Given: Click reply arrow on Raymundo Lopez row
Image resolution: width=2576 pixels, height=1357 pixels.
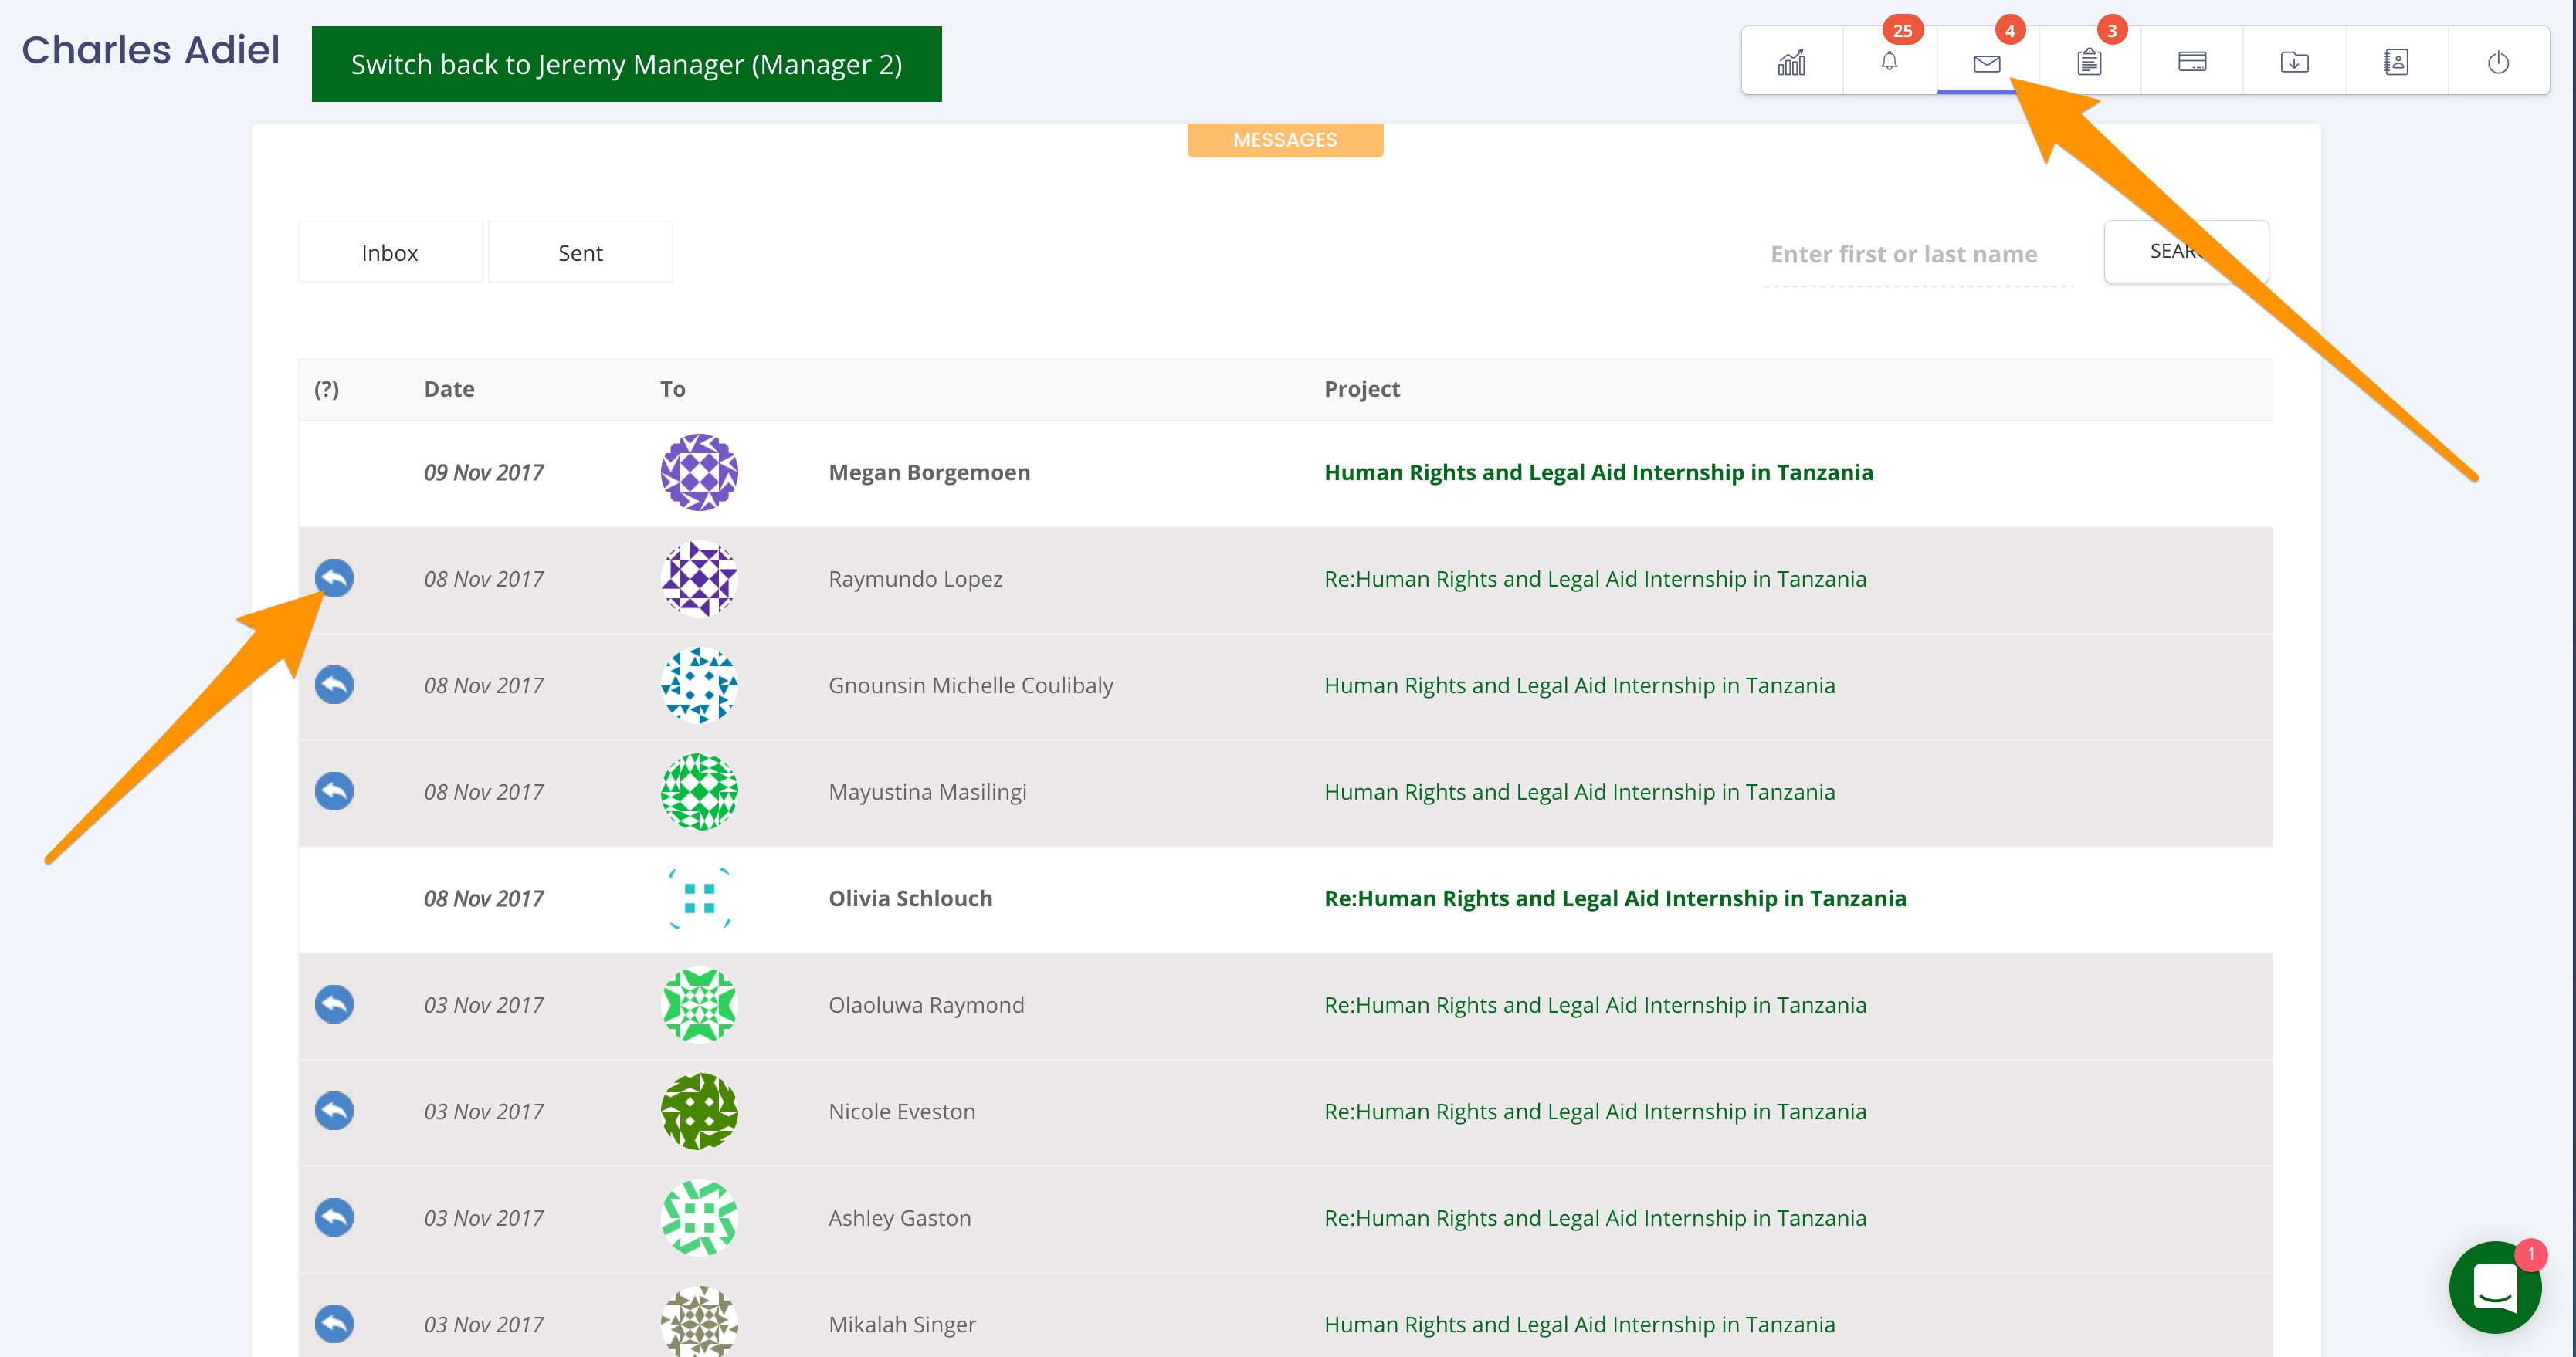Looking at the screenshot, I should point(334,578).
